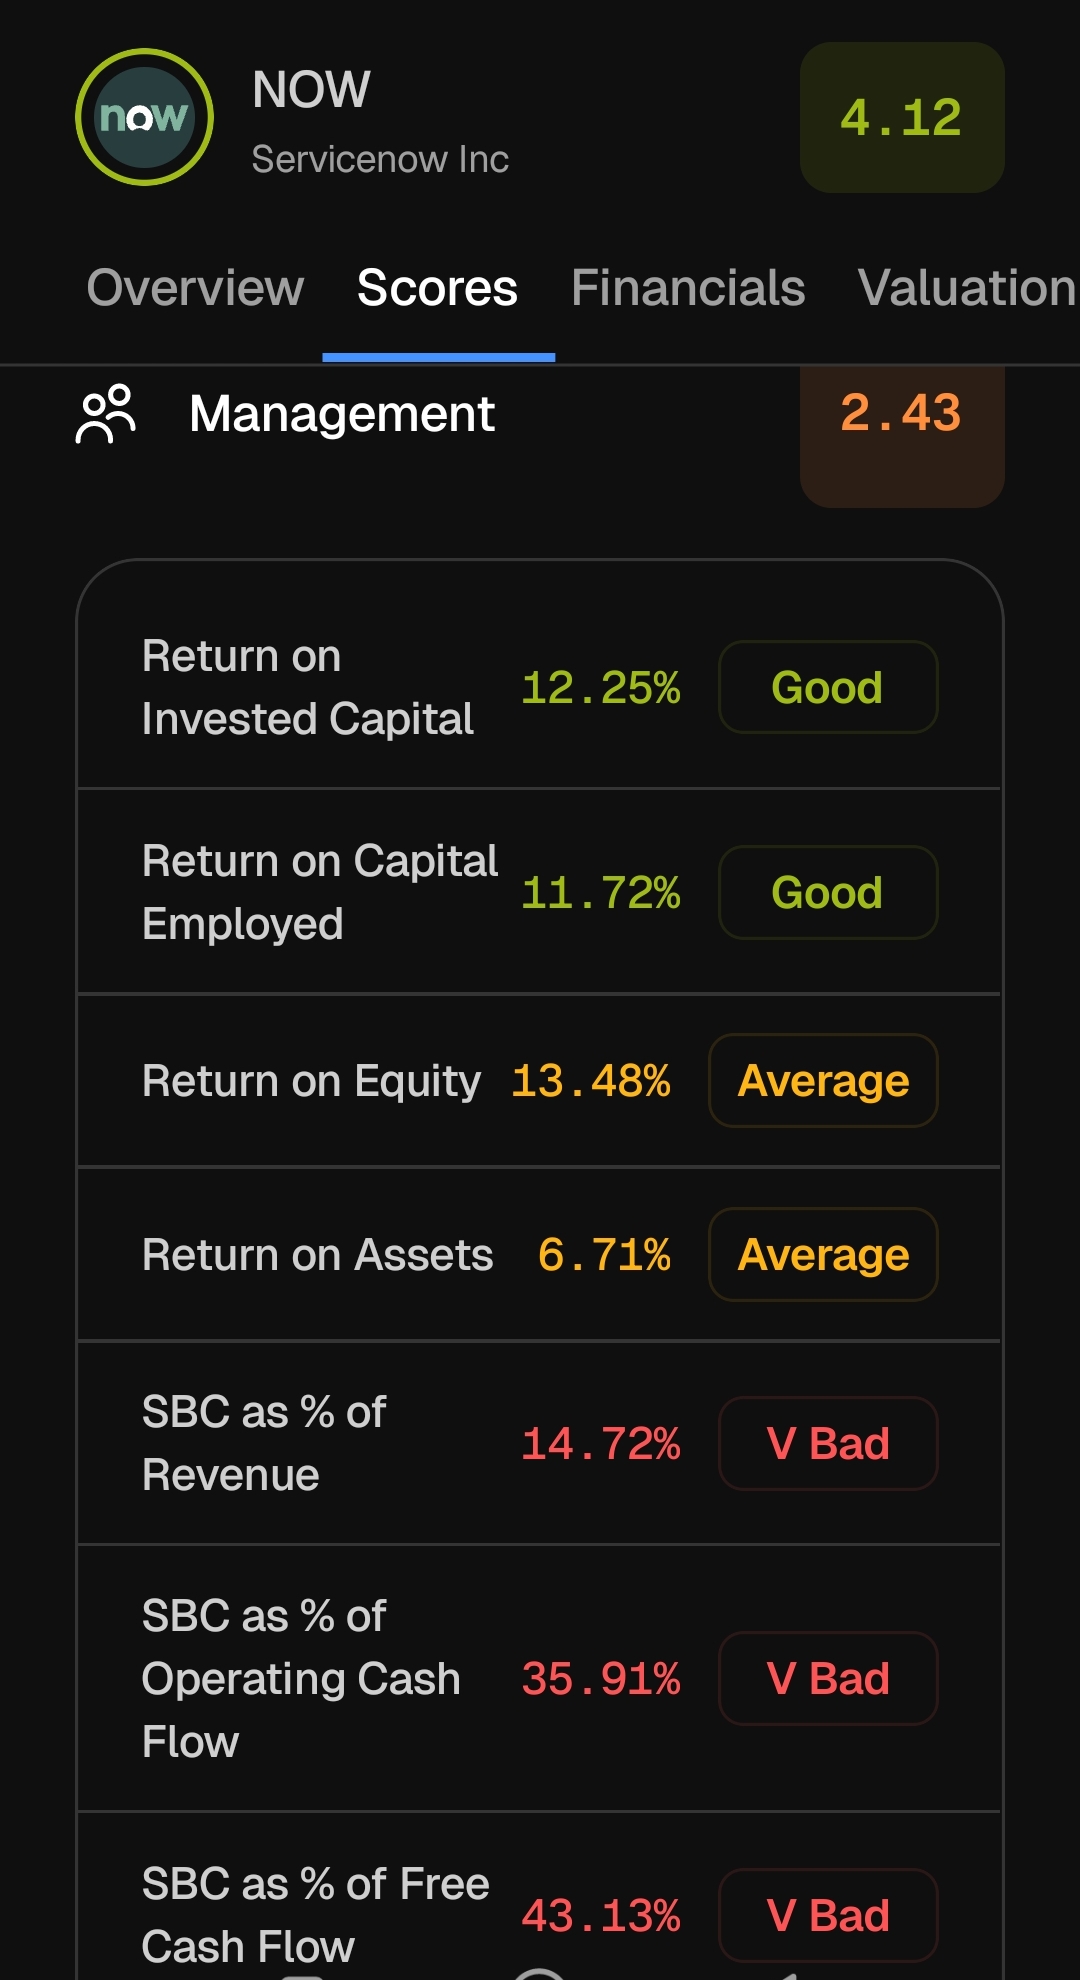
Task: Select the Return on Invested Capital row label
Action: pos(308,687)
